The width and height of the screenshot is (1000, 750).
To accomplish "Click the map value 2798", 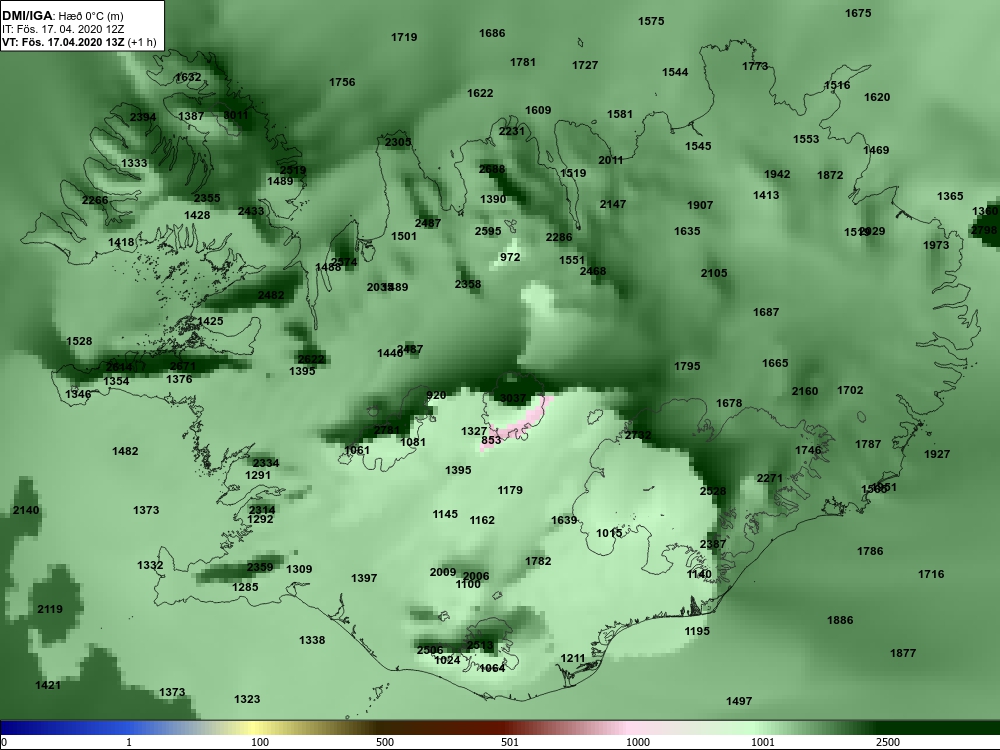I will coord(984,230).
